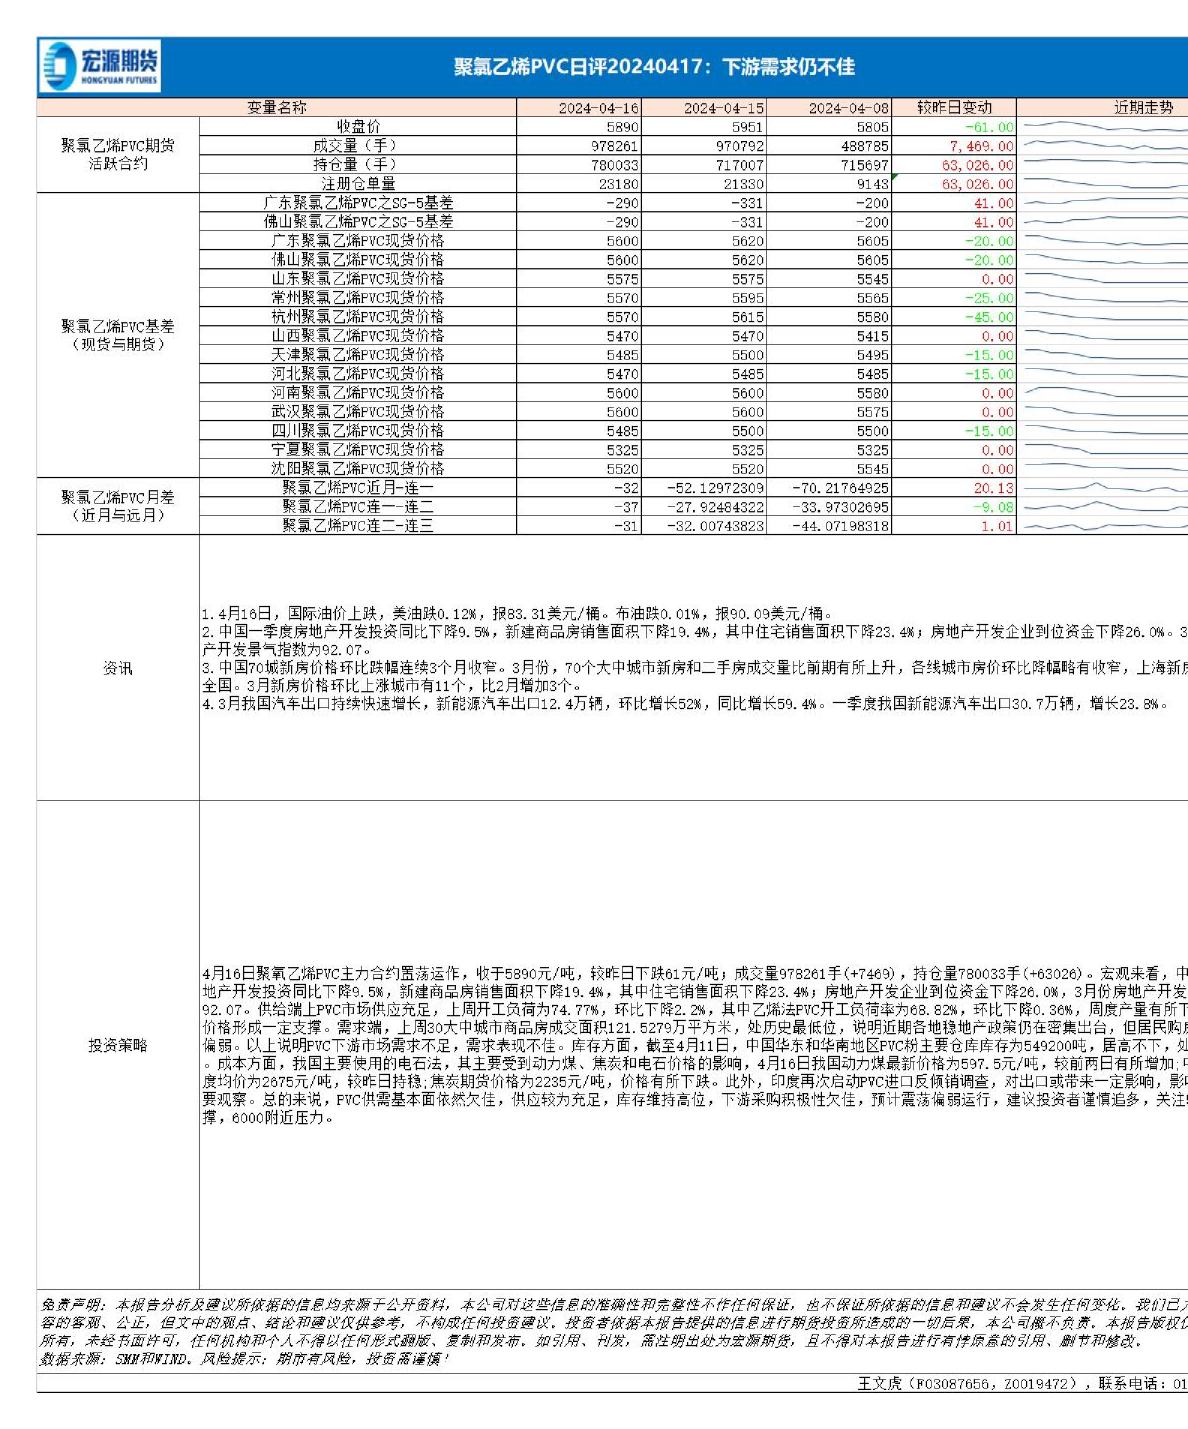This screenshot has width=1188, height=1429.
Task: Click the 聚氯乙烯PVC近月-连一 trend sparkline
Action: [x=1104, y=488]
